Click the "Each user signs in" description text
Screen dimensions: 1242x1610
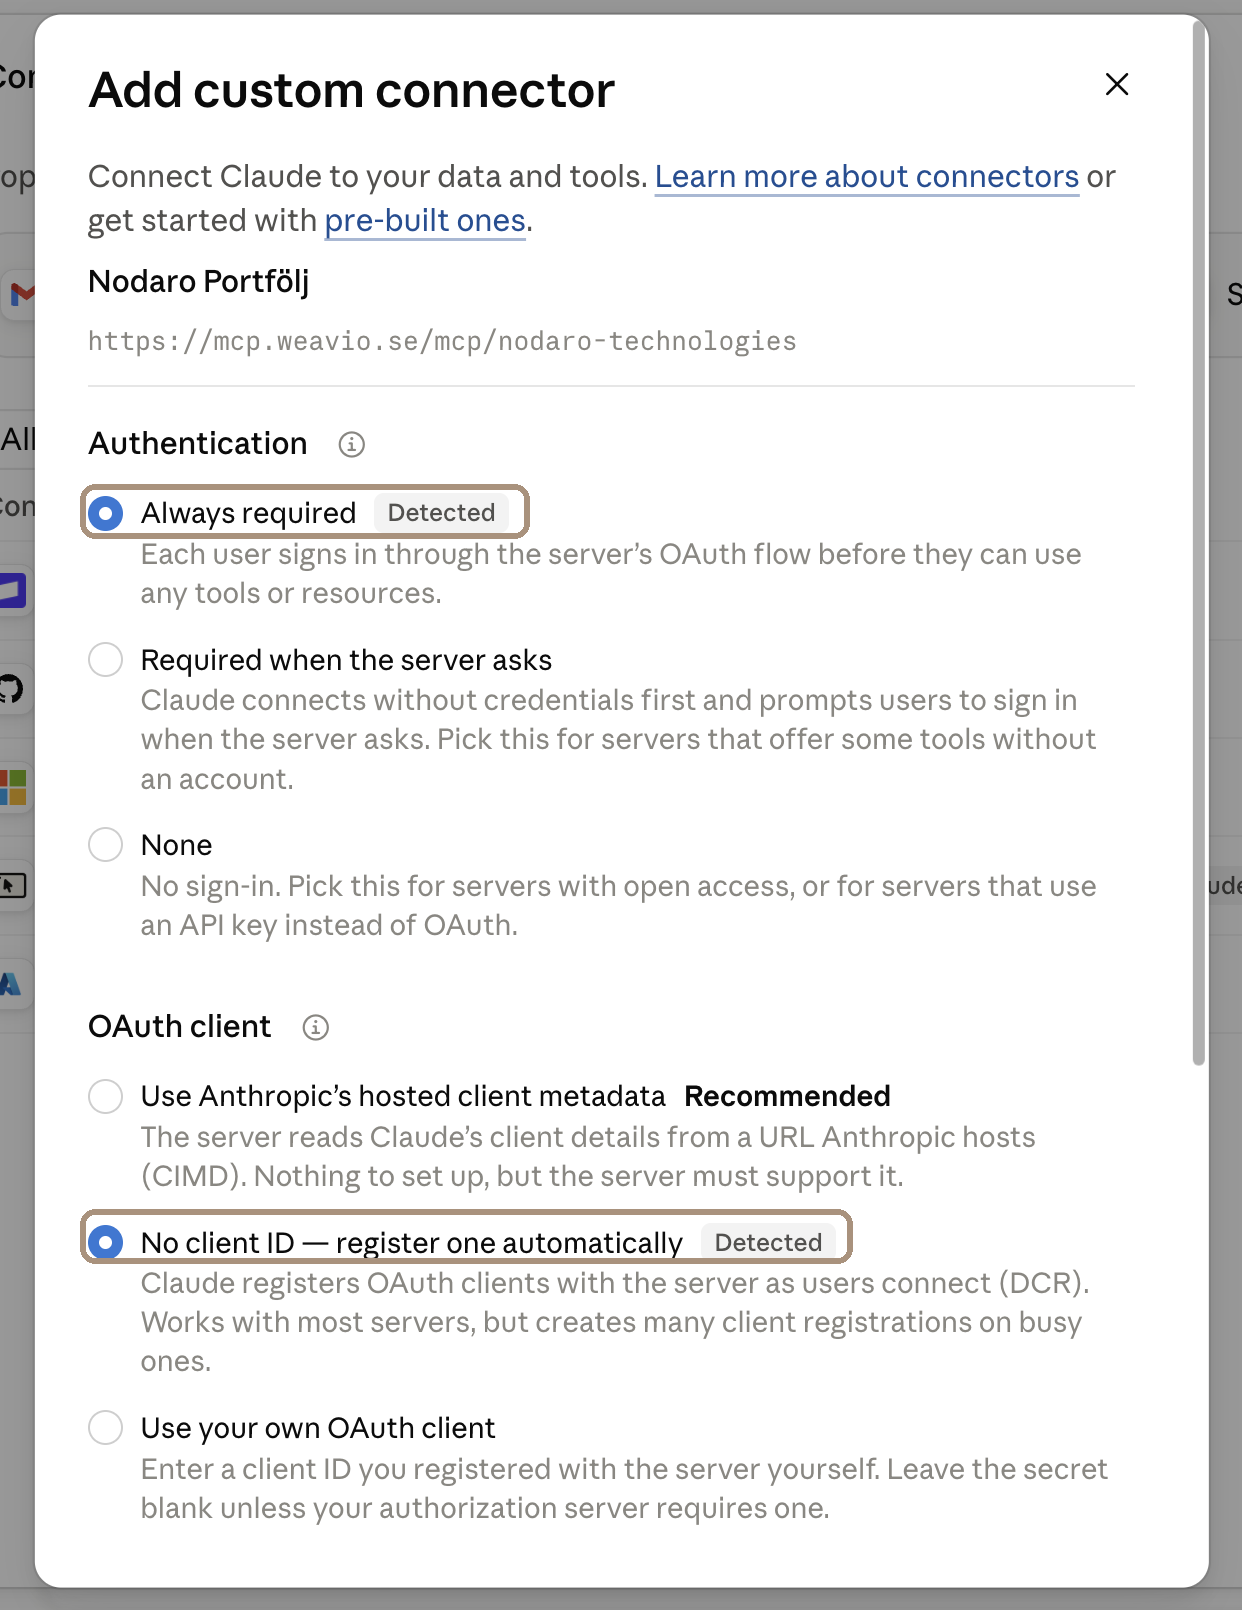coord(611,574)
